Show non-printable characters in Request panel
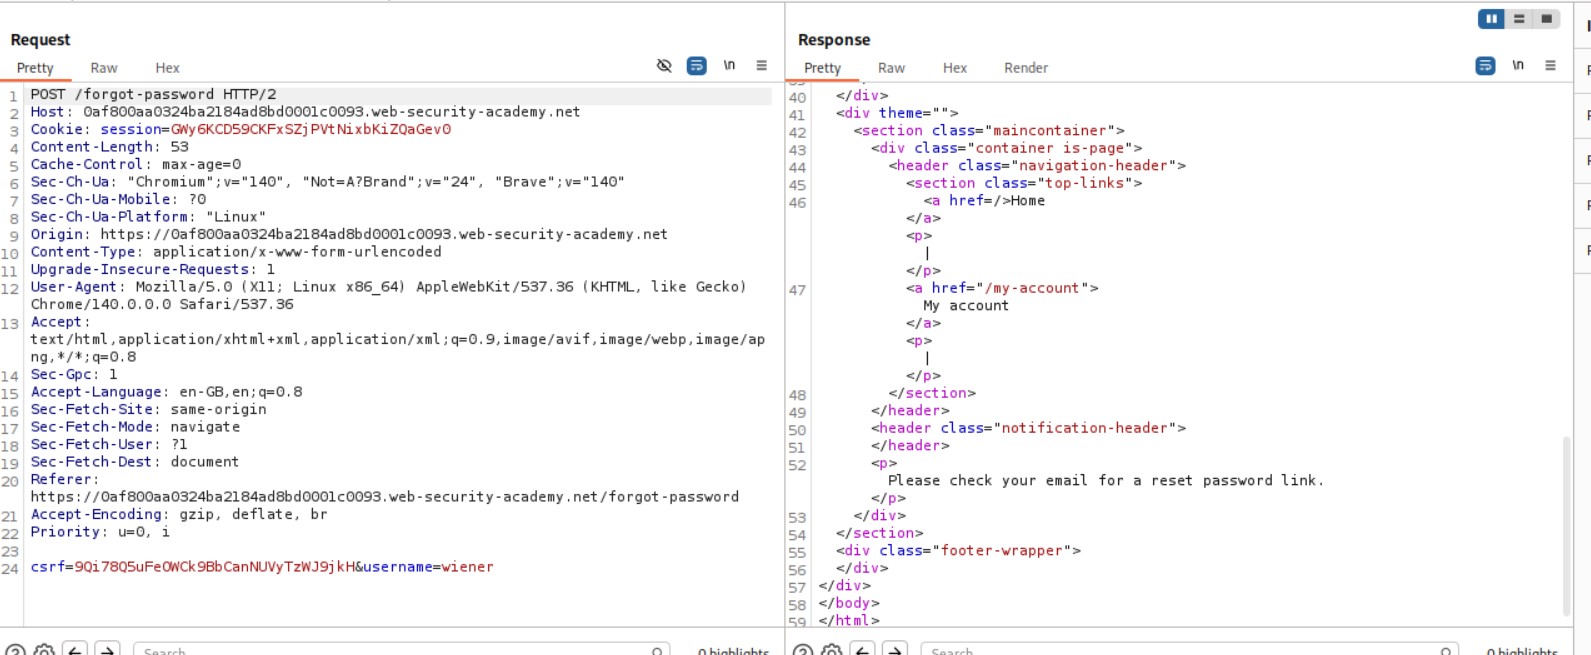The image size is (1591, 655). coord(729,66)
